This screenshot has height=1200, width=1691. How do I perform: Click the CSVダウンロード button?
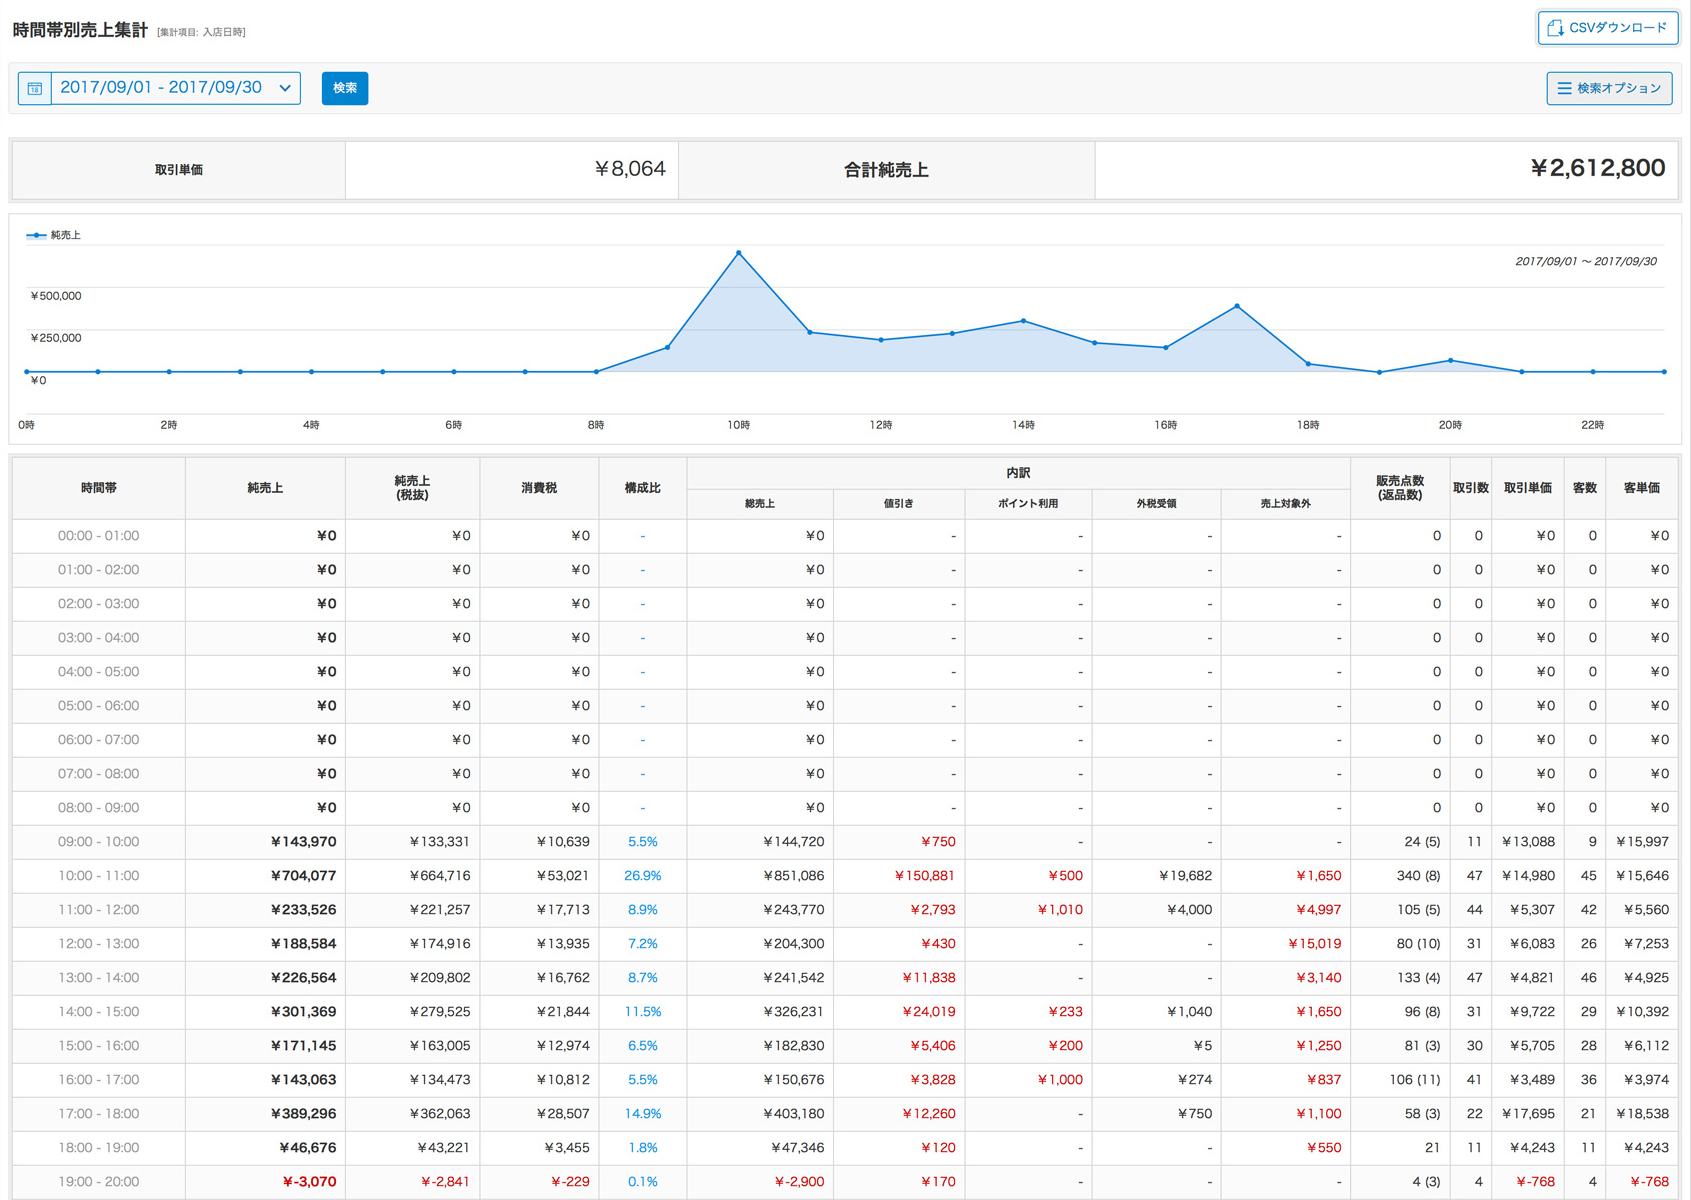coord(1607,28)
